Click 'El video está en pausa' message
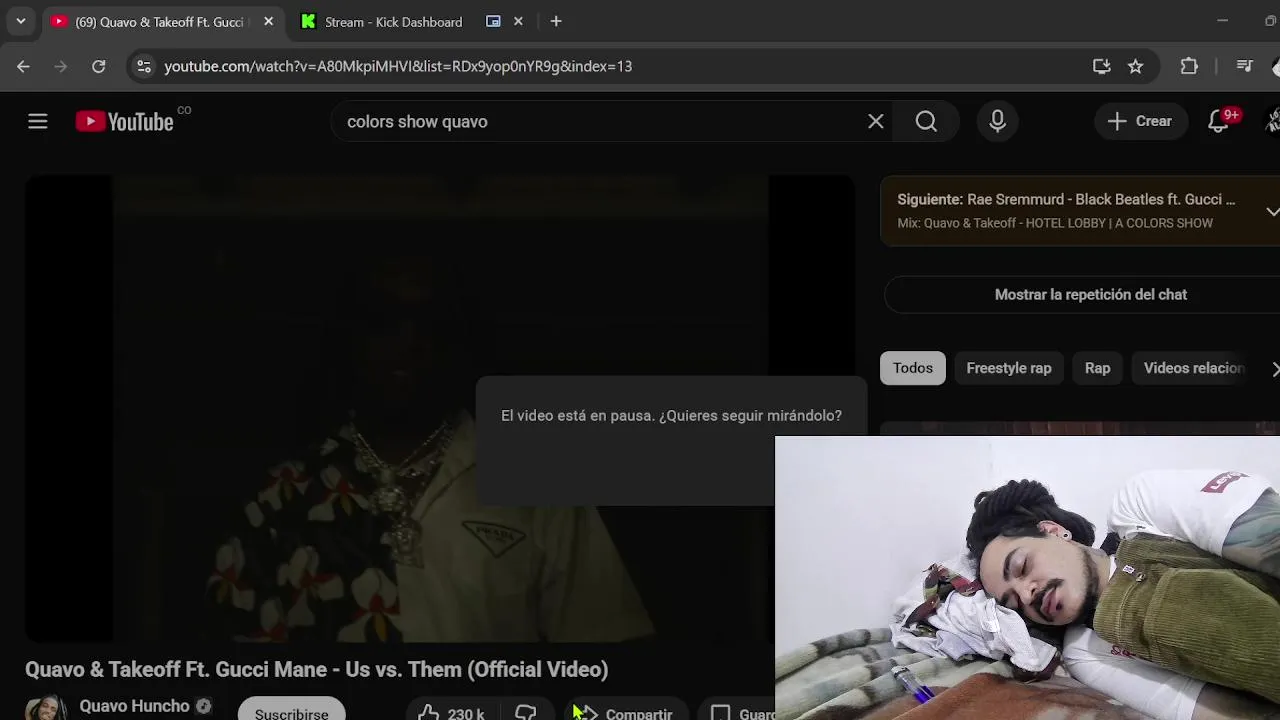Screen dimensions: 1280x720 pyautogui.click(x=671, y=415)
